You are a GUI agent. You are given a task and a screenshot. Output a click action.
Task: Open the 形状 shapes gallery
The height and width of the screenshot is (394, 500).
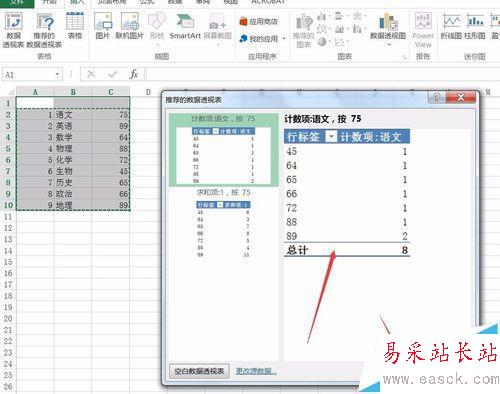point(157,28)
